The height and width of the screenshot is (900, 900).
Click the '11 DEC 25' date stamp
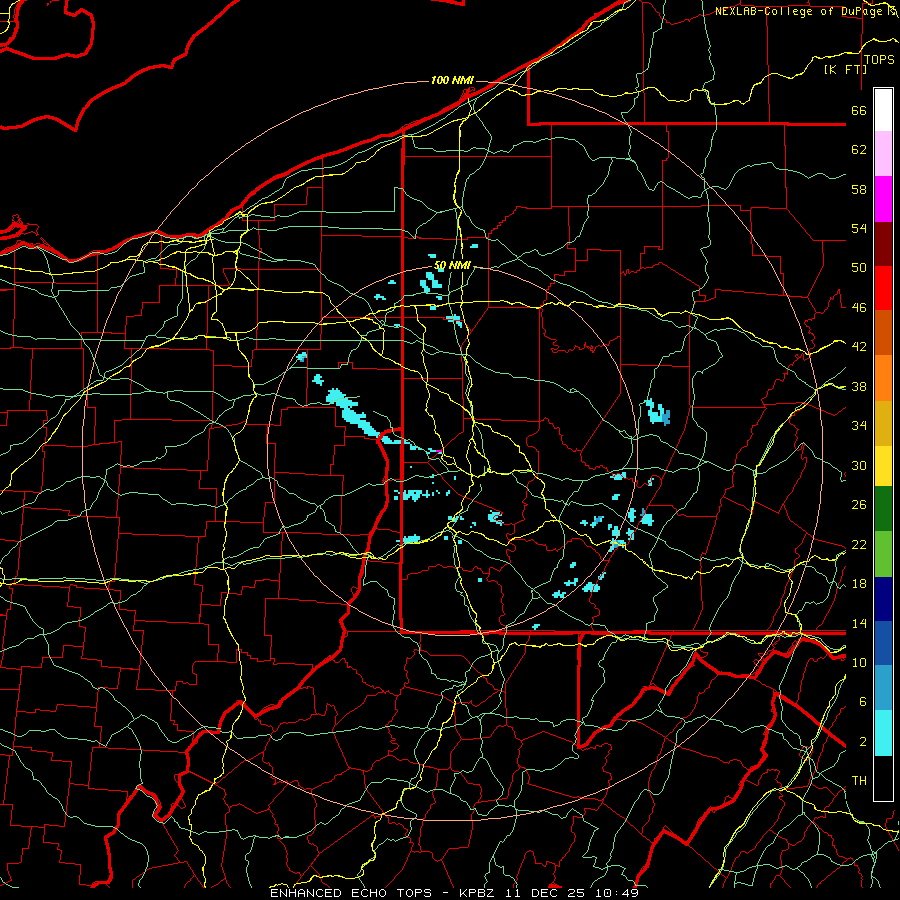coord(545,893)
